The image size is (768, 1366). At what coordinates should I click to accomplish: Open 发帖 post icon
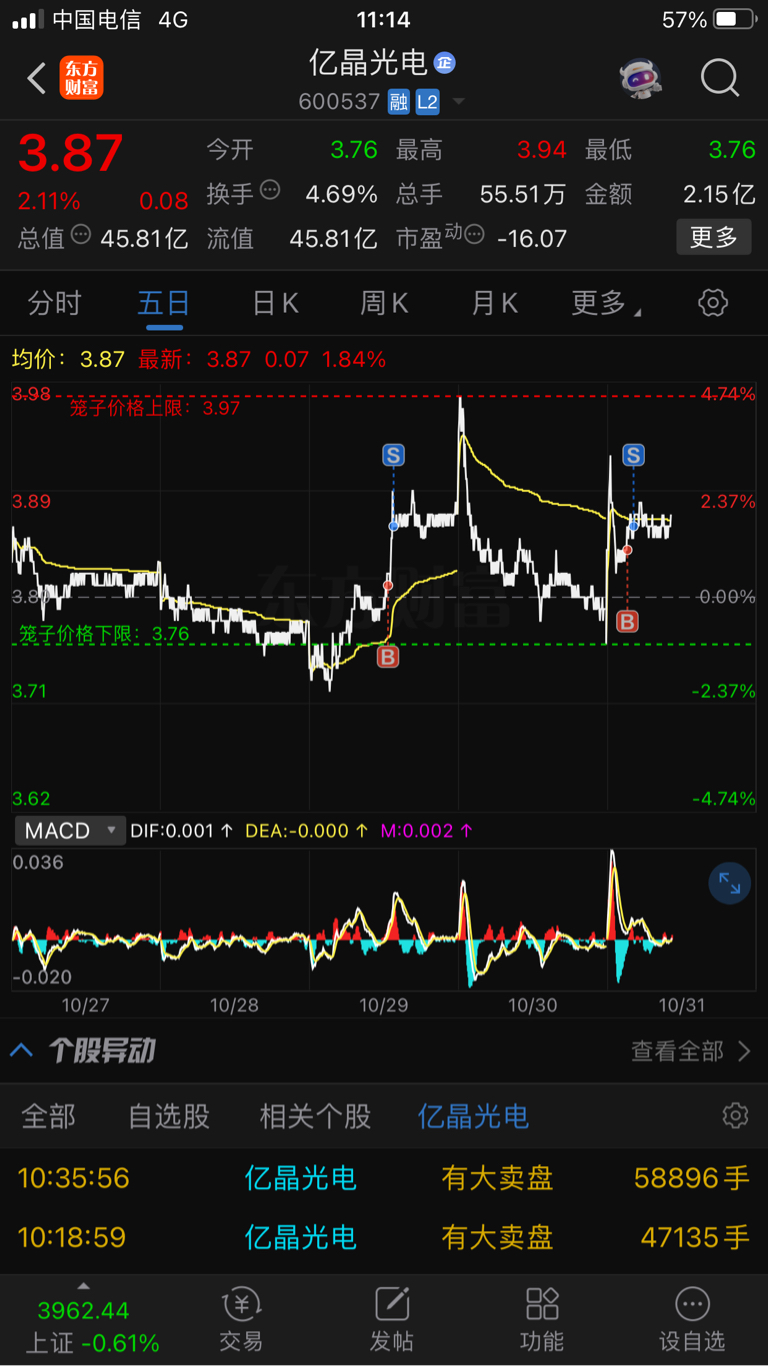click(x=391, y=1320)
